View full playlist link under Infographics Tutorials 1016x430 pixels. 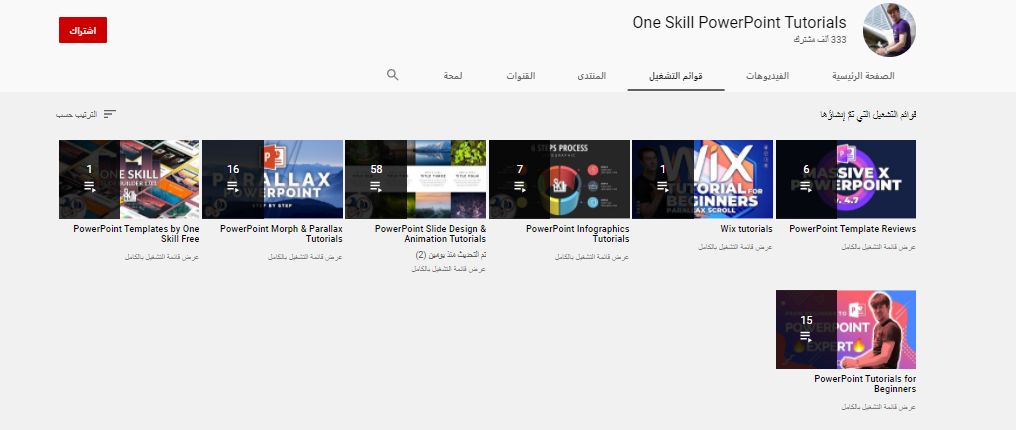592,258
